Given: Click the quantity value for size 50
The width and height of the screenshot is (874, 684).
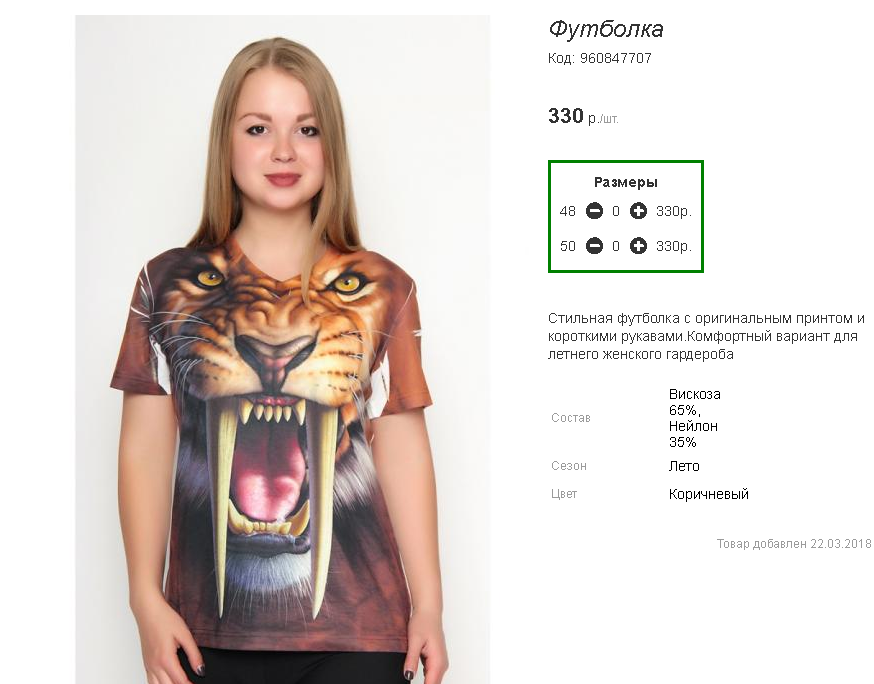Looking at the screenshot, I should (616, 246).
